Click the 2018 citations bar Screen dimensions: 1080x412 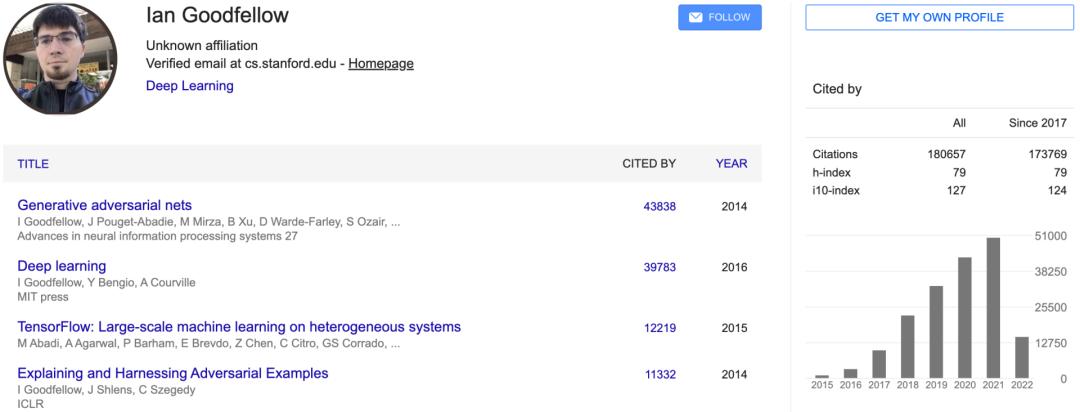pyautogui.click(x=908, y=347)
